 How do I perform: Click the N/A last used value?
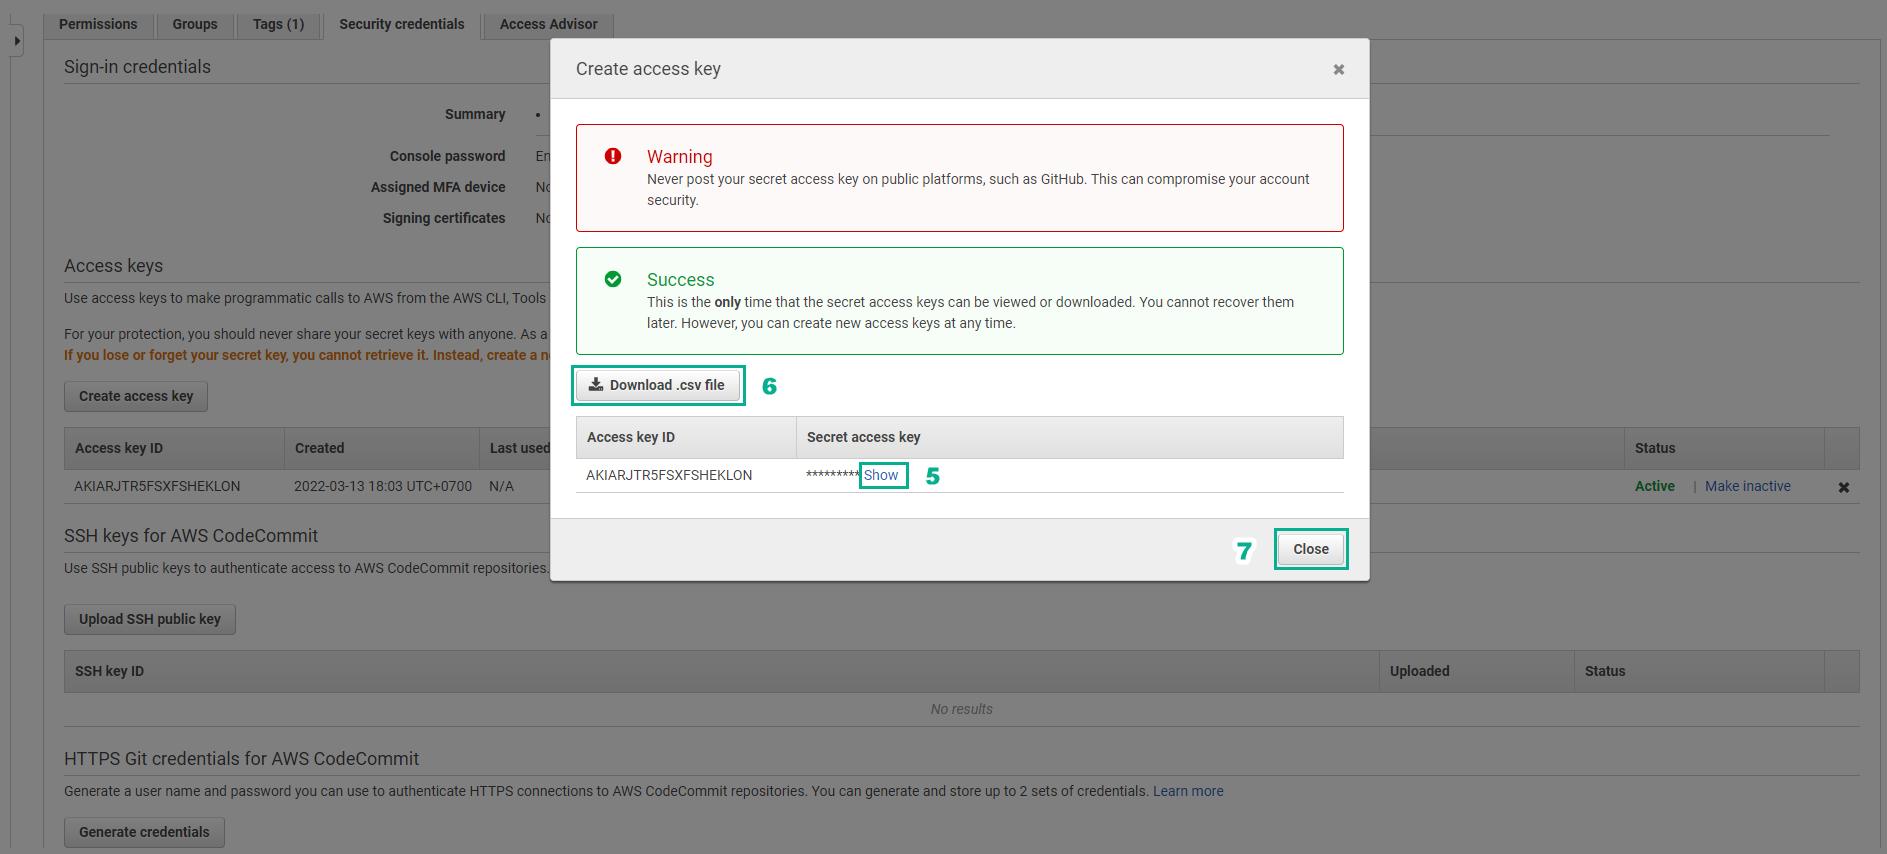point(501,486)
